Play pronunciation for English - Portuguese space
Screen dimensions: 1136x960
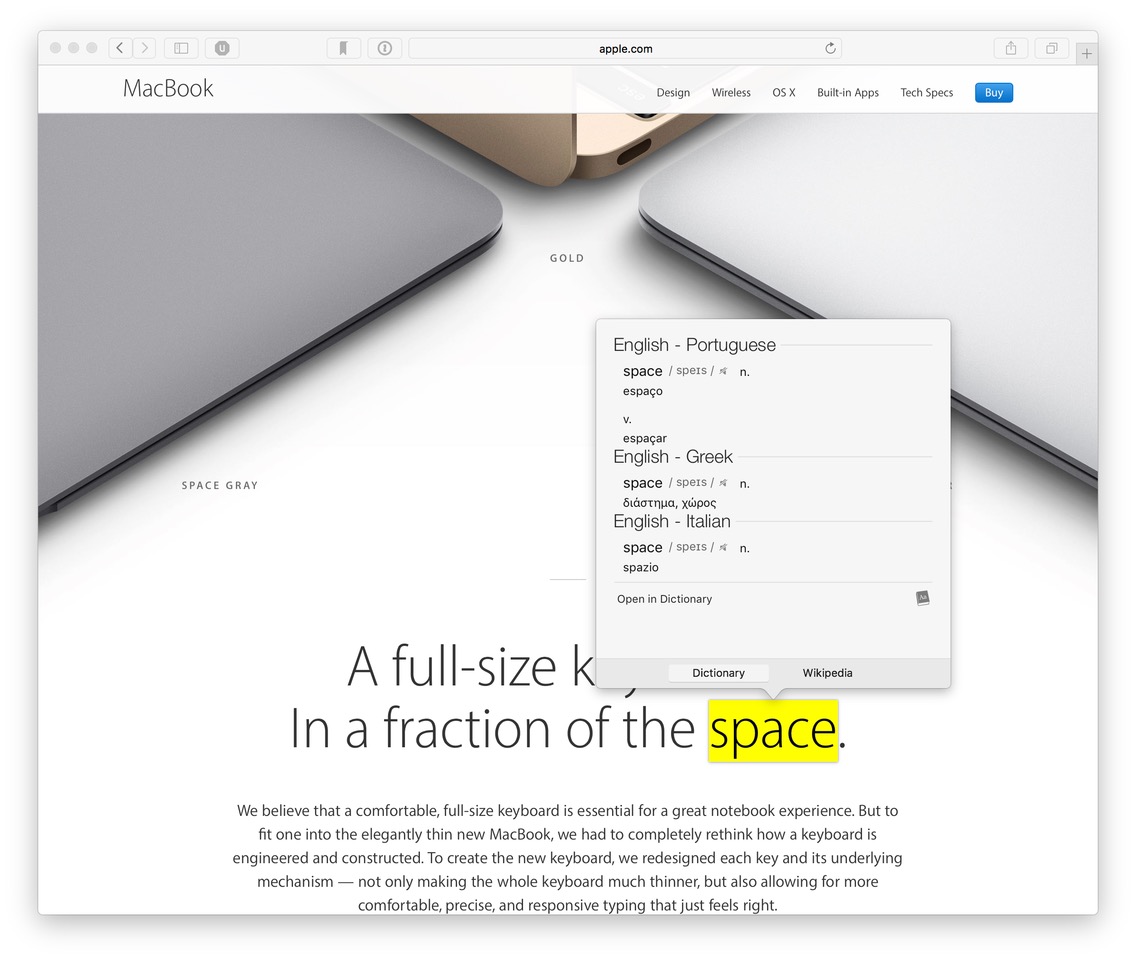(723, 371)
